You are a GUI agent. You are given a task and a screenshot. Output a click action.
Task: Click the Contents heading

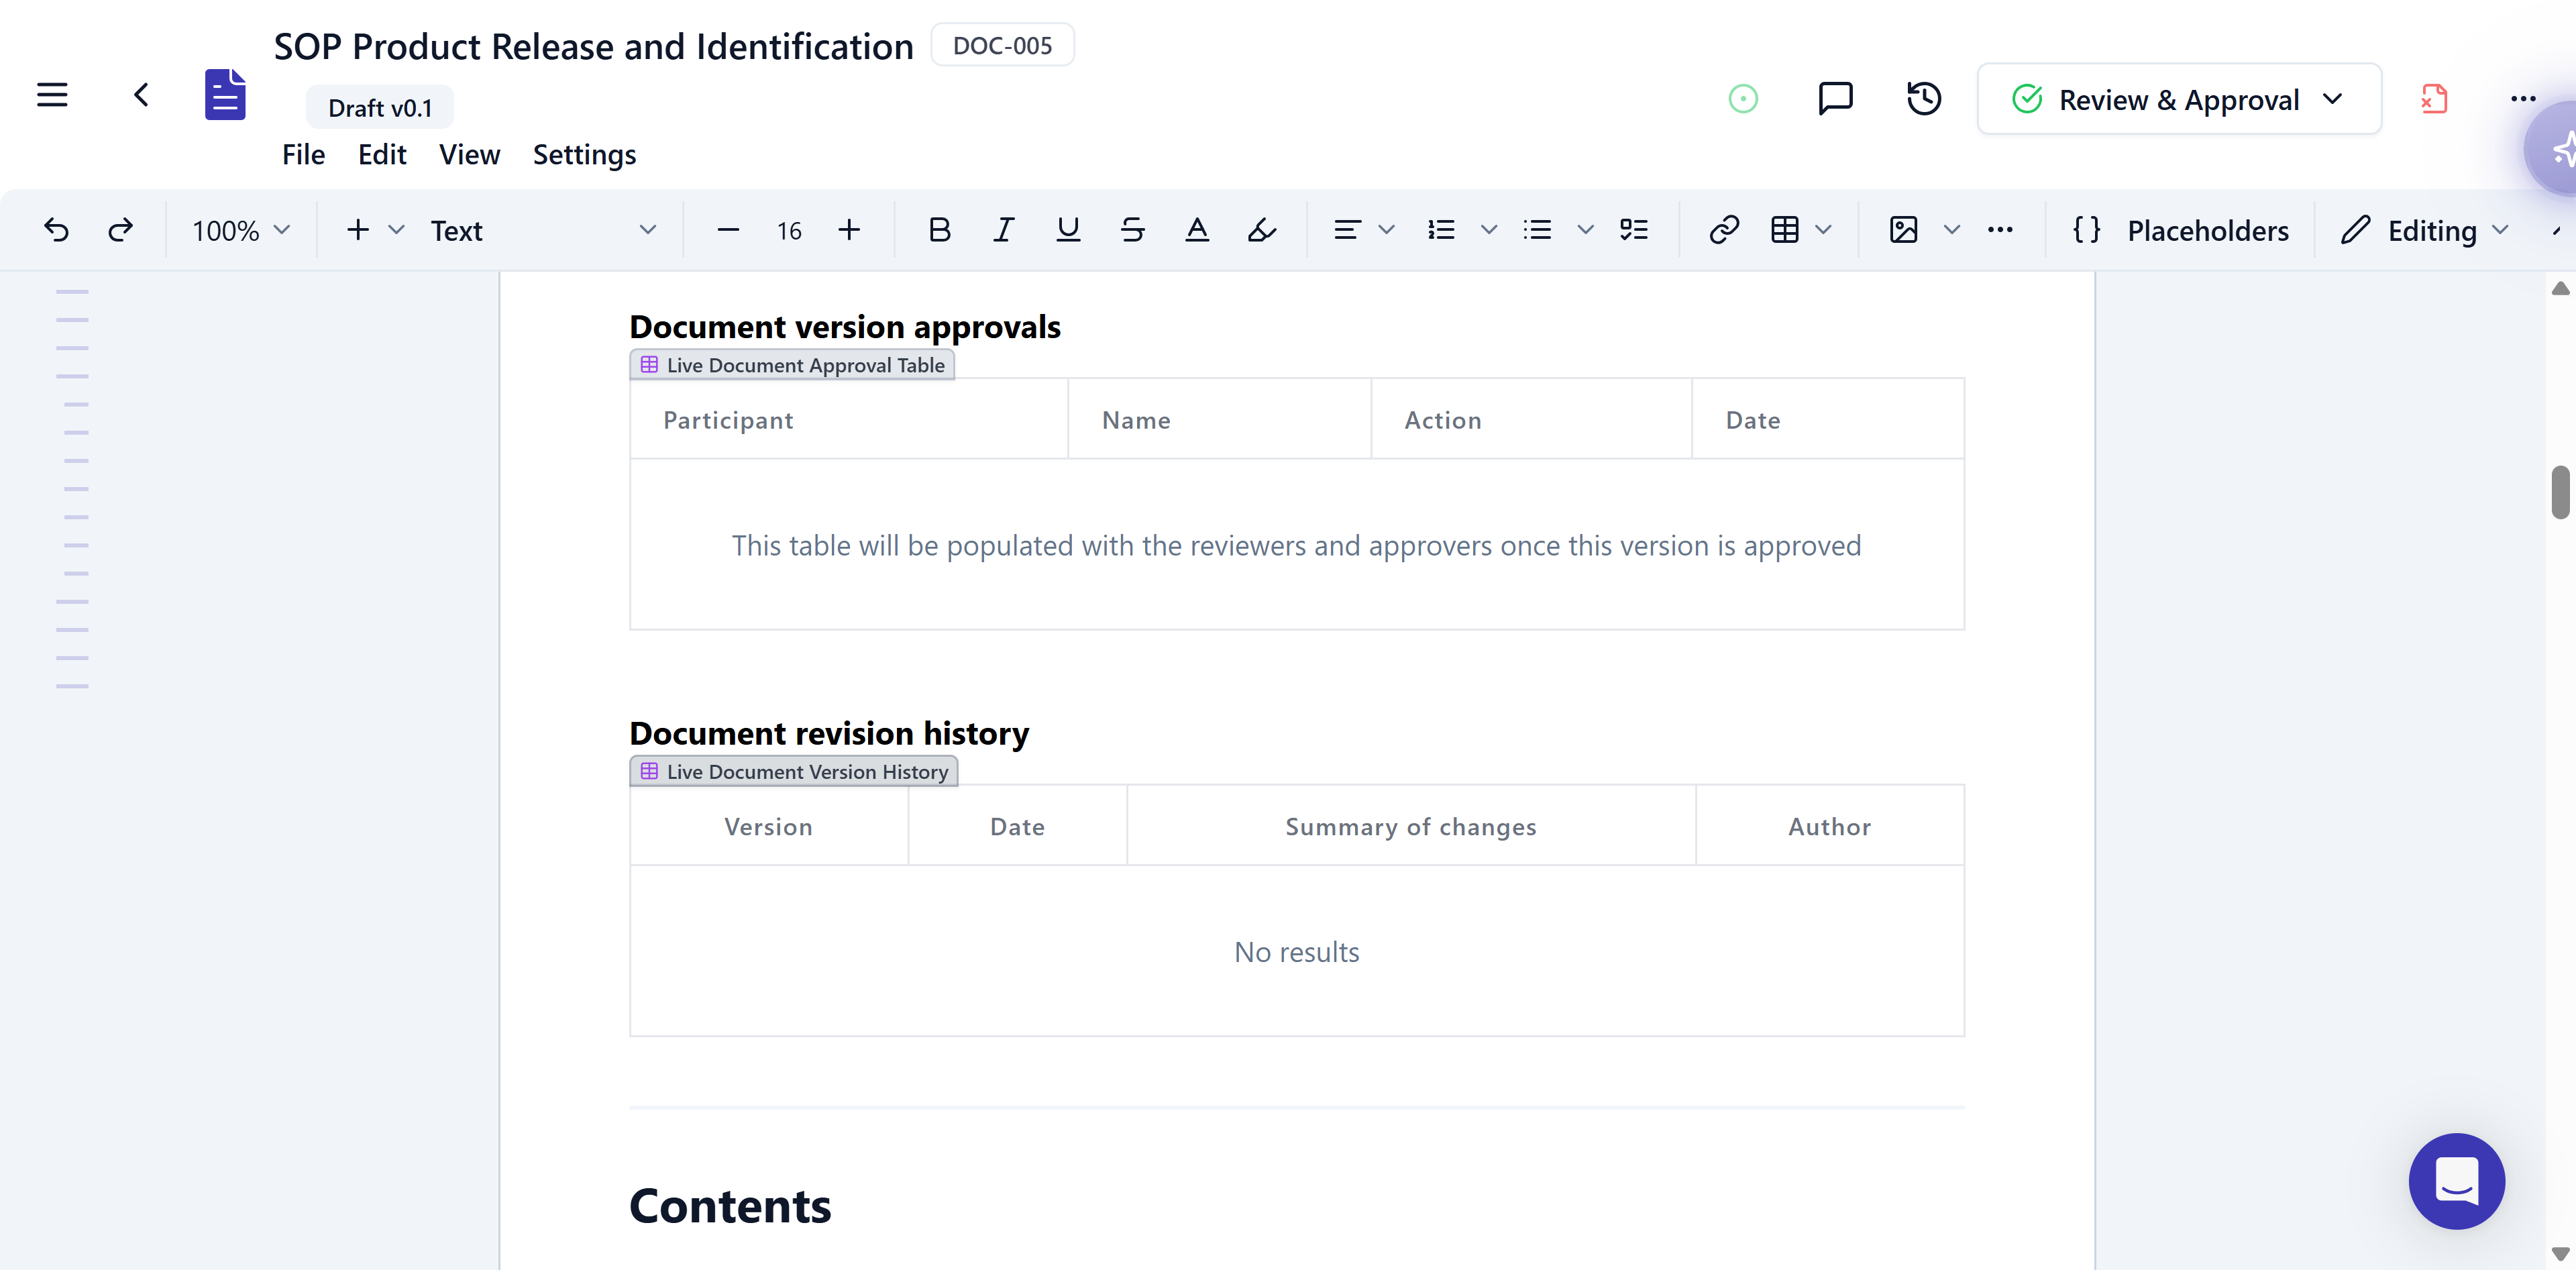tap(730, 1205)
